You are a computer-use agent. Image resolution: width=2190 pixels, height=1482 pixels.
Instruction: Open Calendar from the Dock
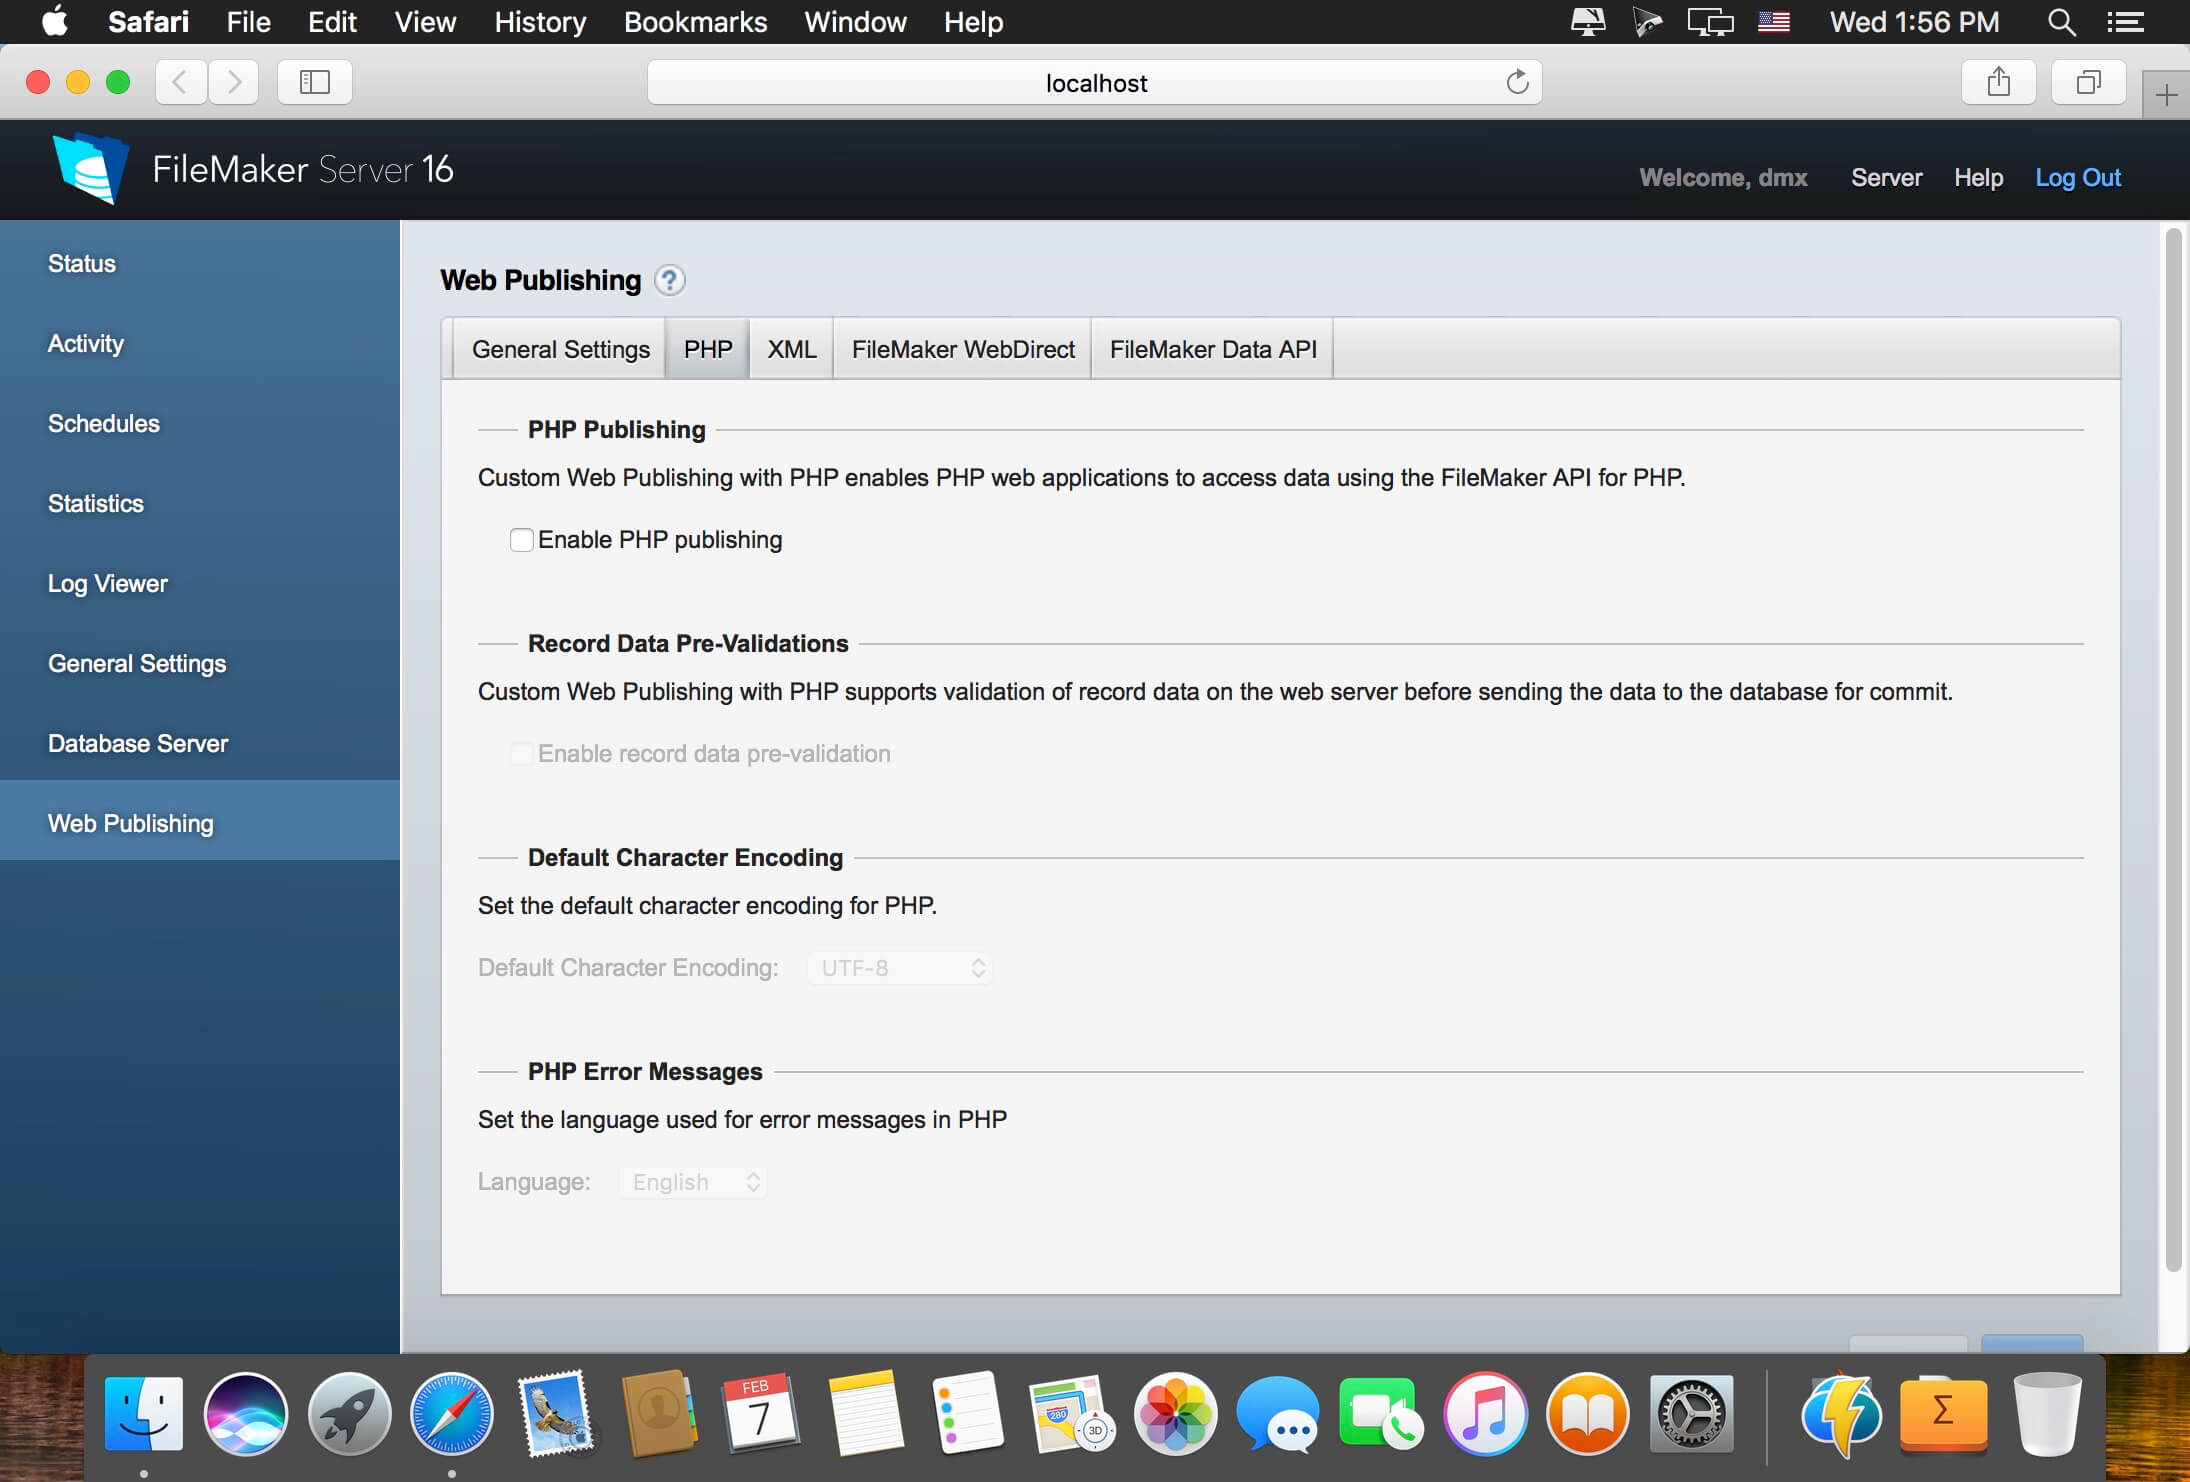pyautogui.click(x=761, y=1414)
